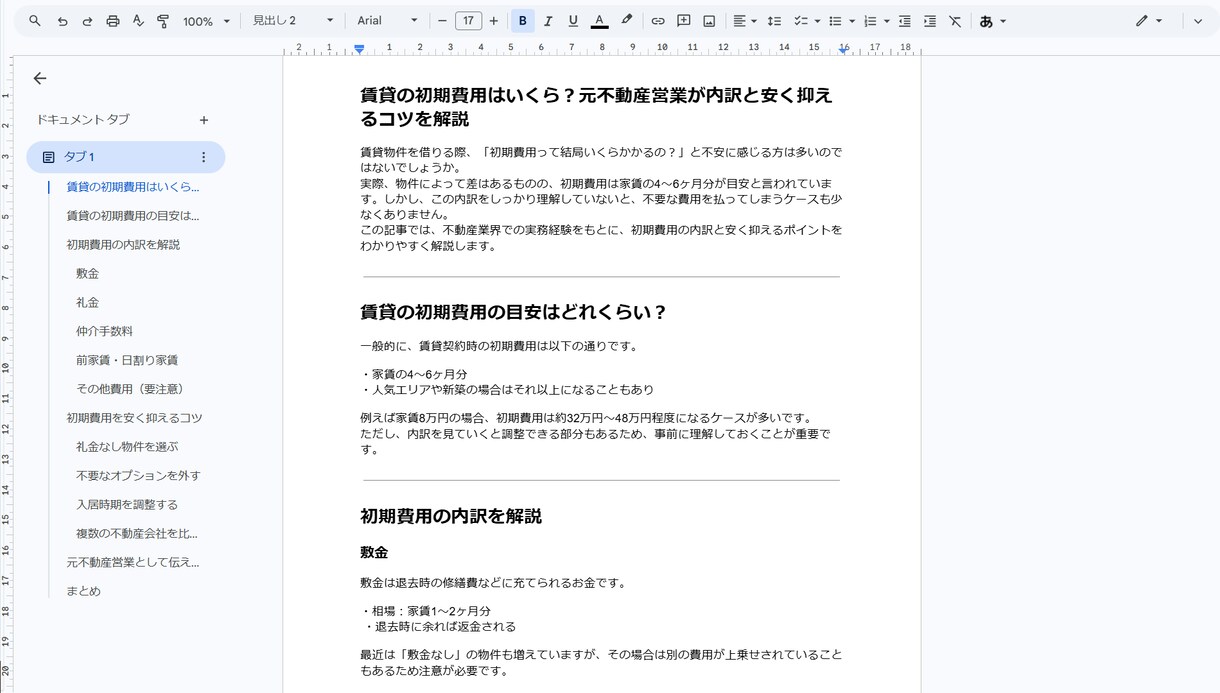
Task: Insert a checklist
Action: pos(800,21)
